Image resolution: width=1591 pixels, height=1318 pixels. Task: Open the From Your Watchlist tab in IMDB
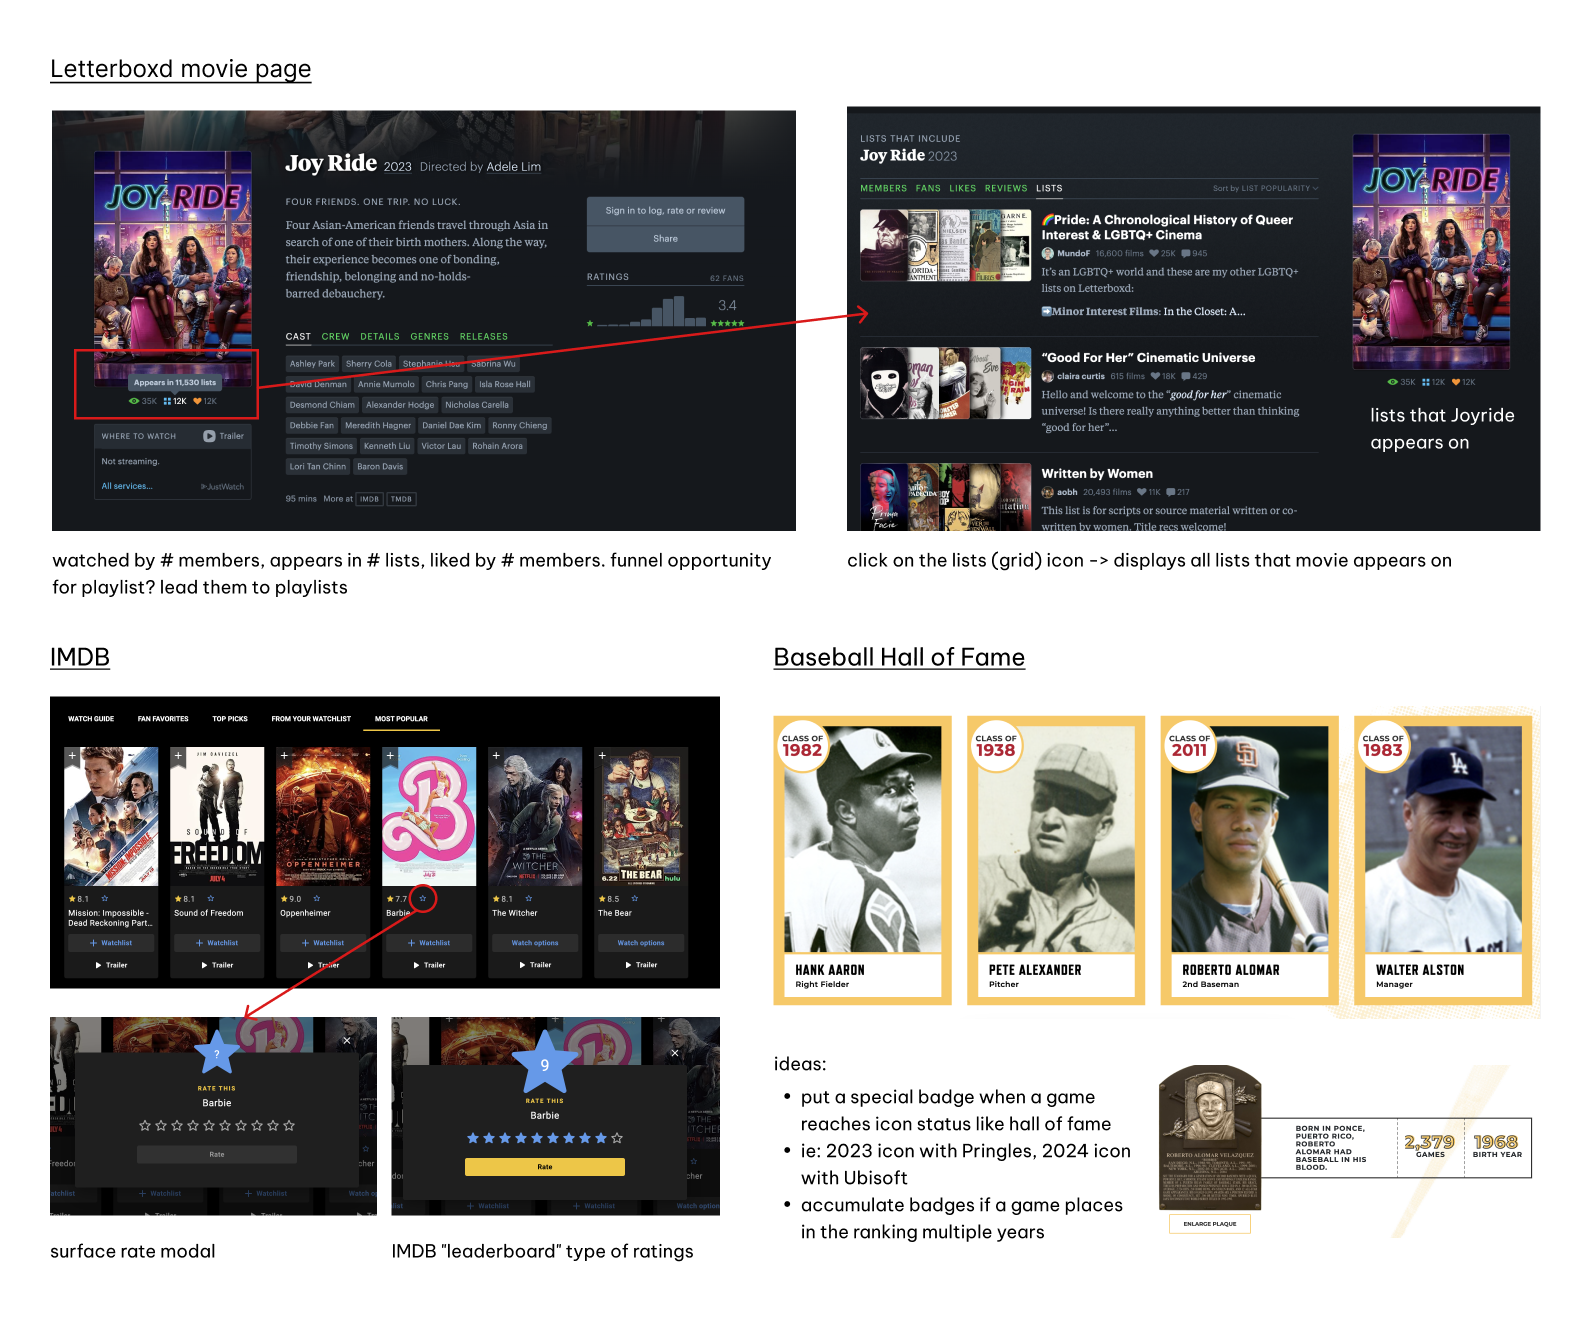point(311,719)
